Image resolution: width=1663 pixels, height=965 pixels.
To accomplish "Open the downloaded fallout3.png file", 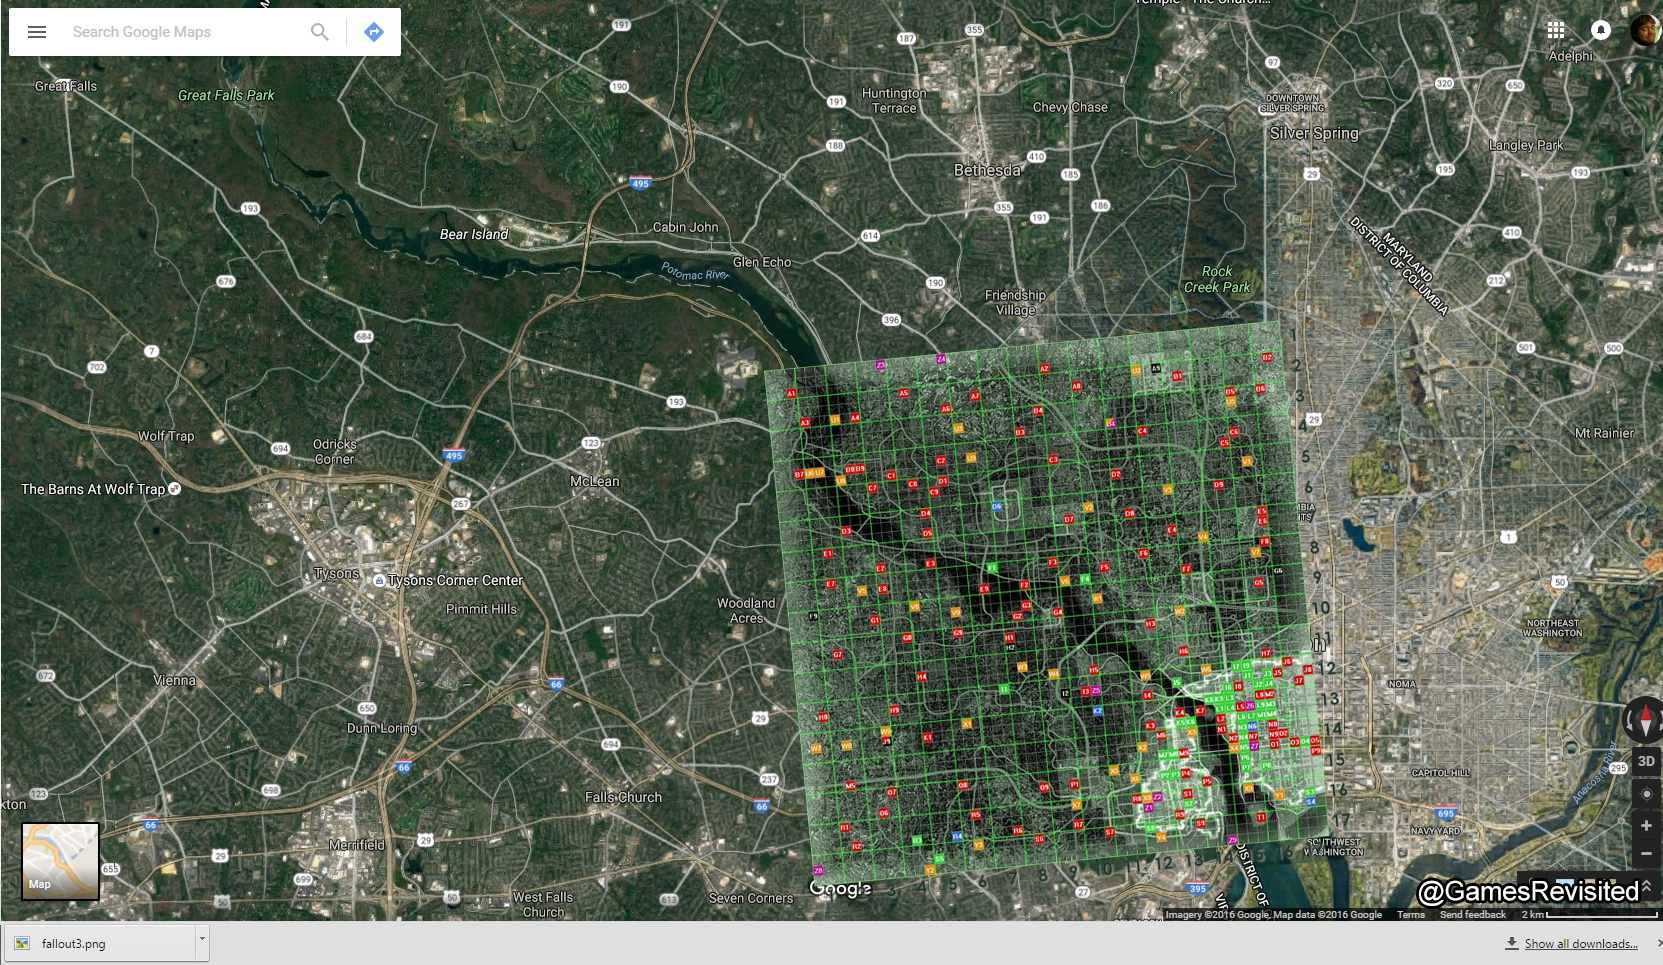I will tap(100, 943).
